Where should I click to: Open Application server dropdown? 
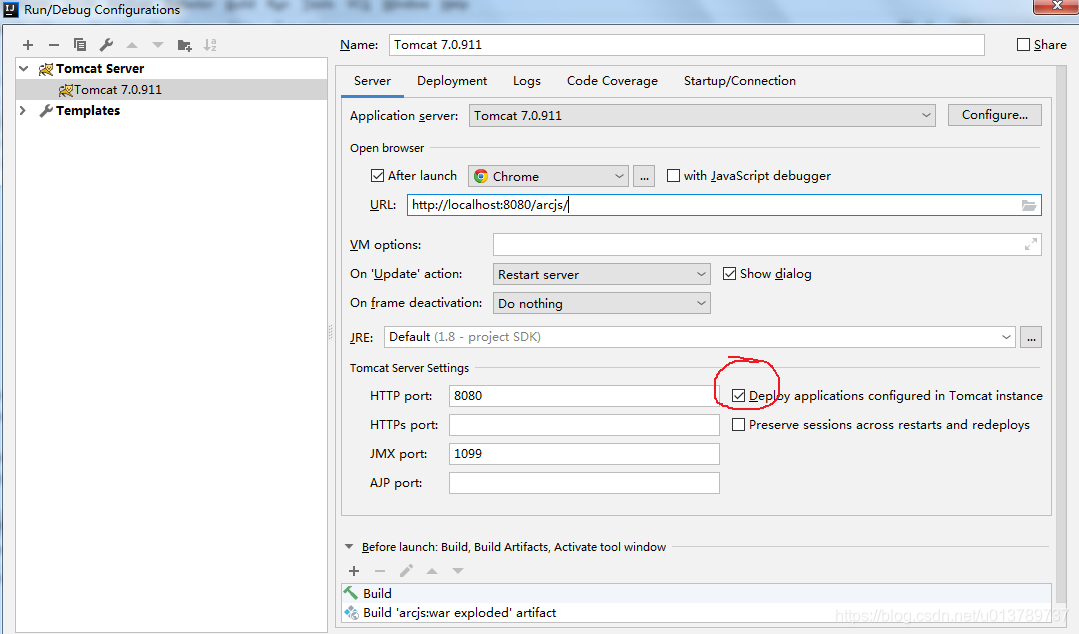click(702, 116)
